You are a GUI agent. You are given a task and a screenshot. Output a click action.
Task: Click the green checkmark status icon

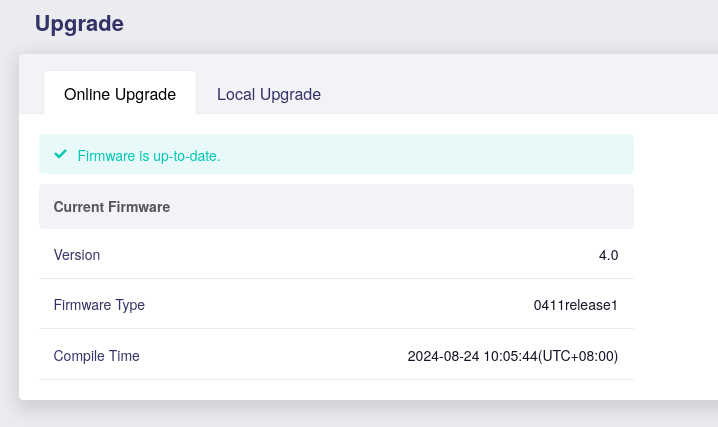[x=60, y=155]
